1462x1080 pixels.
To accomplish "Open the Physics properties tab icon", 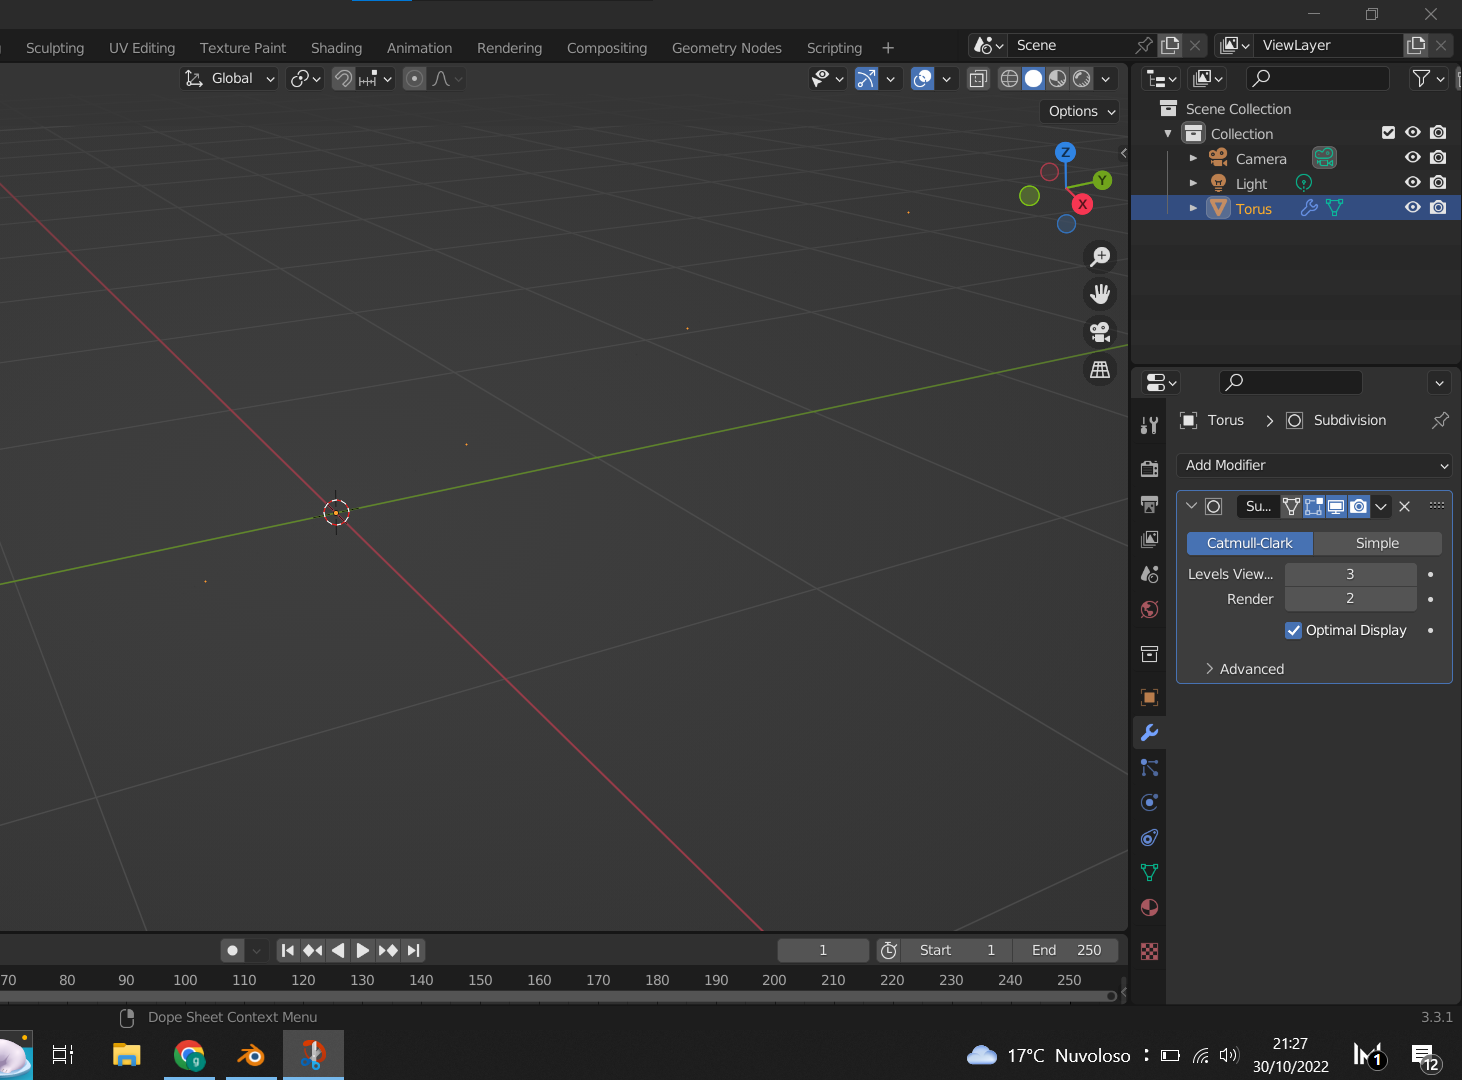I will tap(1150, 802).
